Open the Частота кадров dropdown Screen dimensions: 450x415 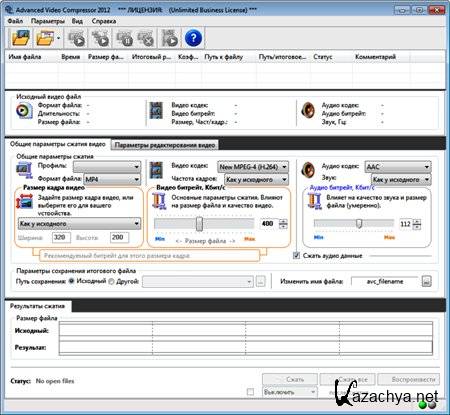(x=256, y=179)
